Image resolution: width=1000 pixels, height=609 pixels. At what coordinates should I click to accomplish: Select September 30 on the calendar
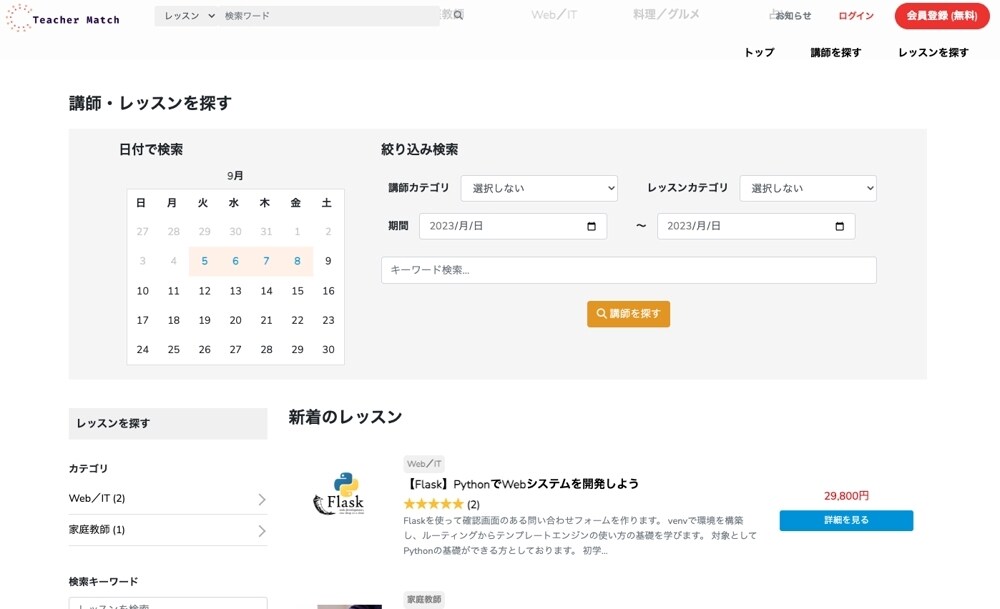328,349
